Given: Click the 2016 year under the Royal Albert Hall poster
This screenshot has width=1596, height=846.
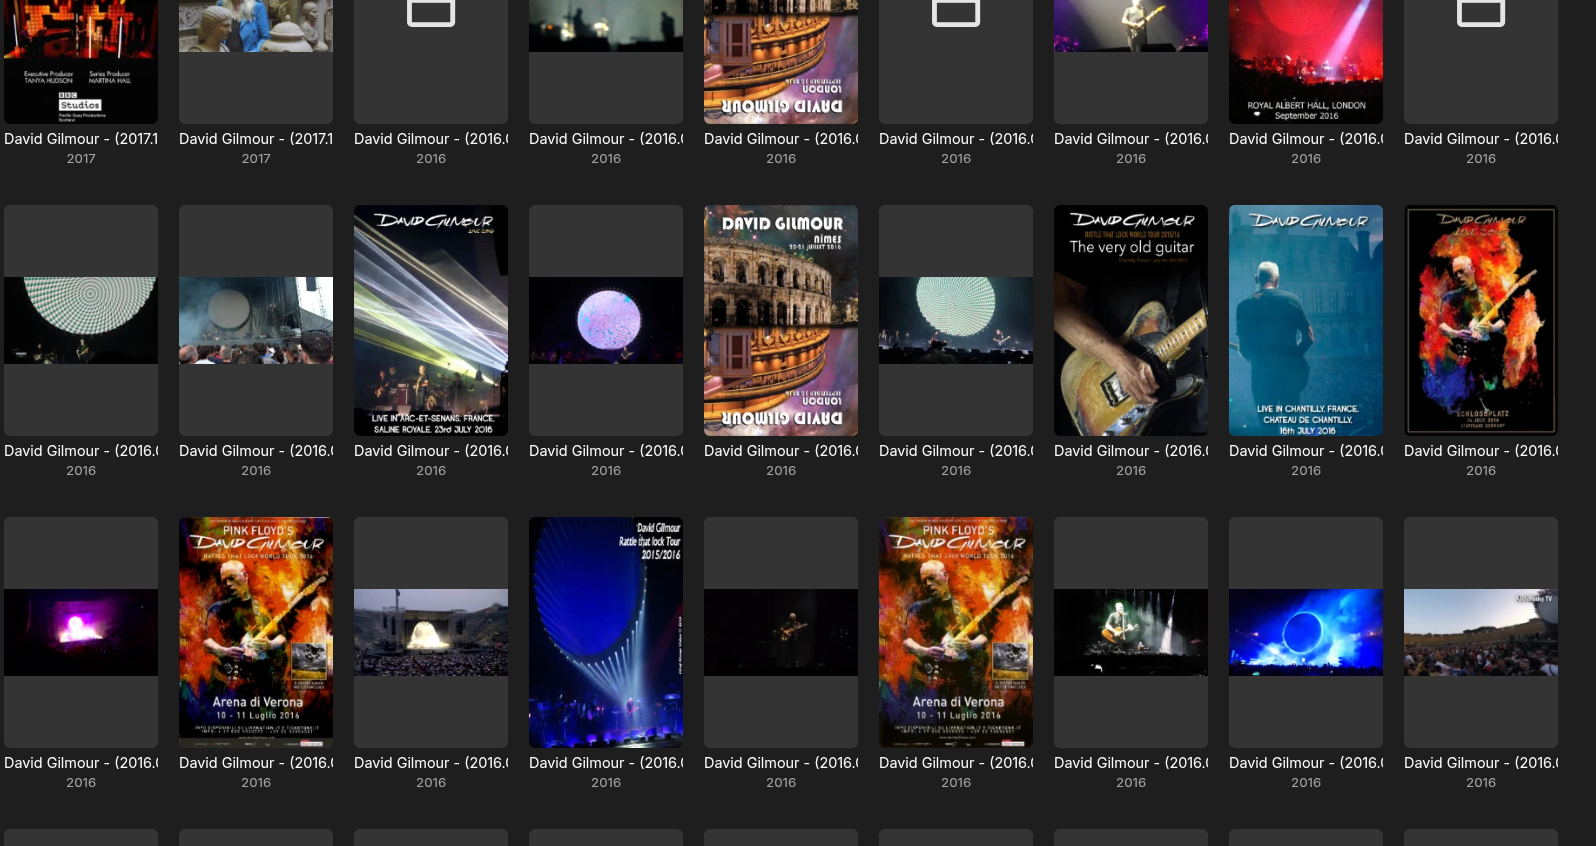Looking at the screenshot, I should [x=1306, y=159].
